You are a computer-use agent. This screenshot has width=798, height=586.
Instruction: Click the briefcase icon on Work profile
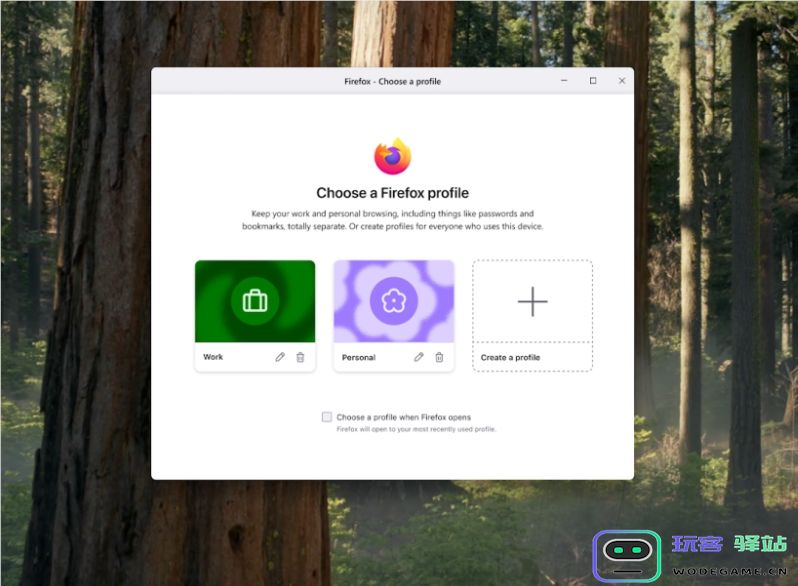(255, 301)
